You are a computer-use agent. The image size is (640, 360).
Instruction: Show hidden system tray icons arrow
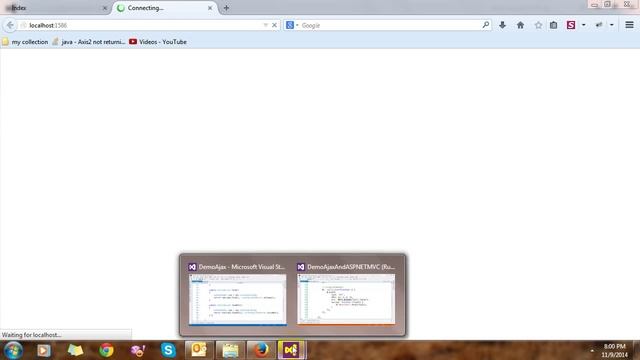(592, 351)
